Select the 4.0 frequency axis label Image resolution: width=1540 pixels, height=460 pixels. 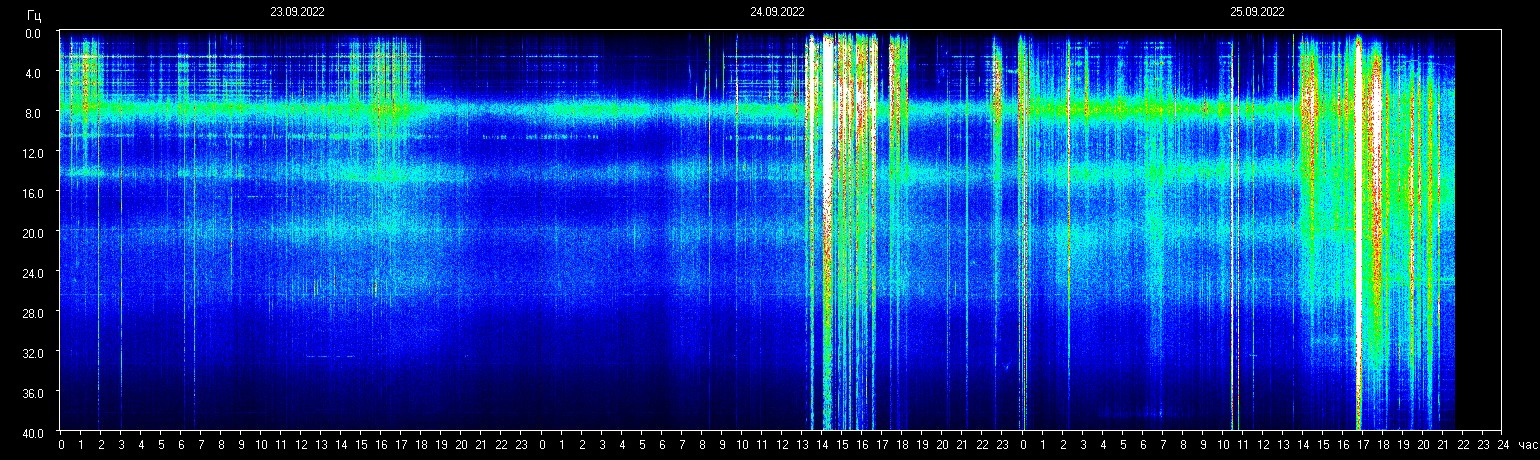(x=34, y=73)
